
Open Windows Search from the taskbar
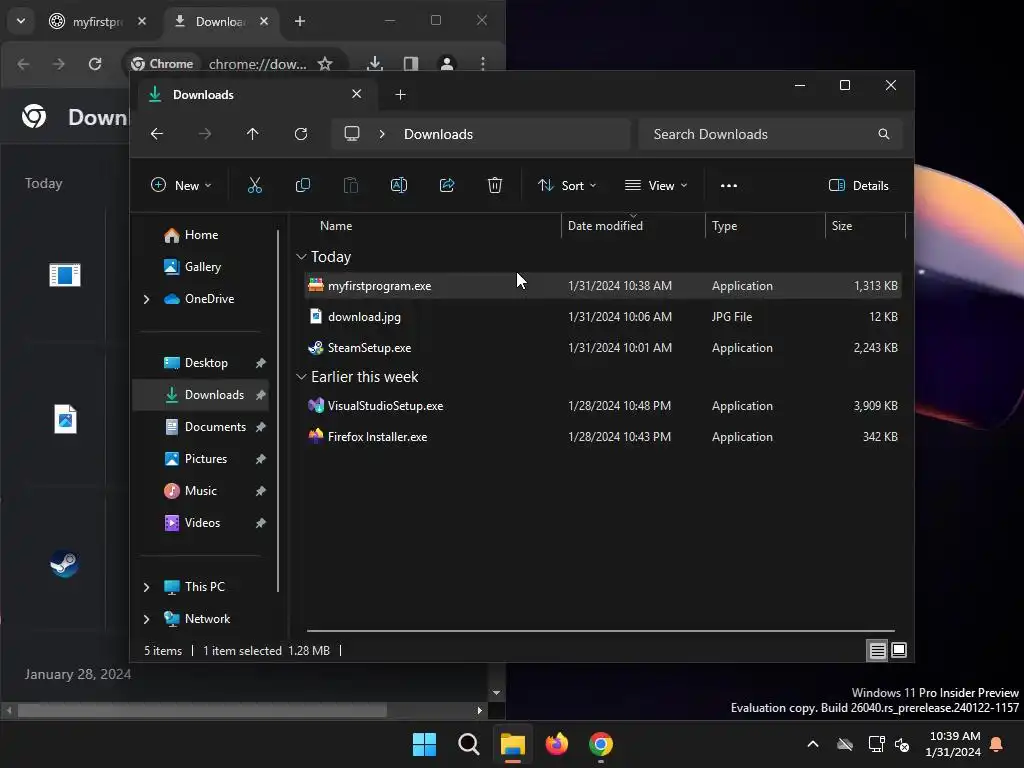pyautogui.click(x=469, y=744)
